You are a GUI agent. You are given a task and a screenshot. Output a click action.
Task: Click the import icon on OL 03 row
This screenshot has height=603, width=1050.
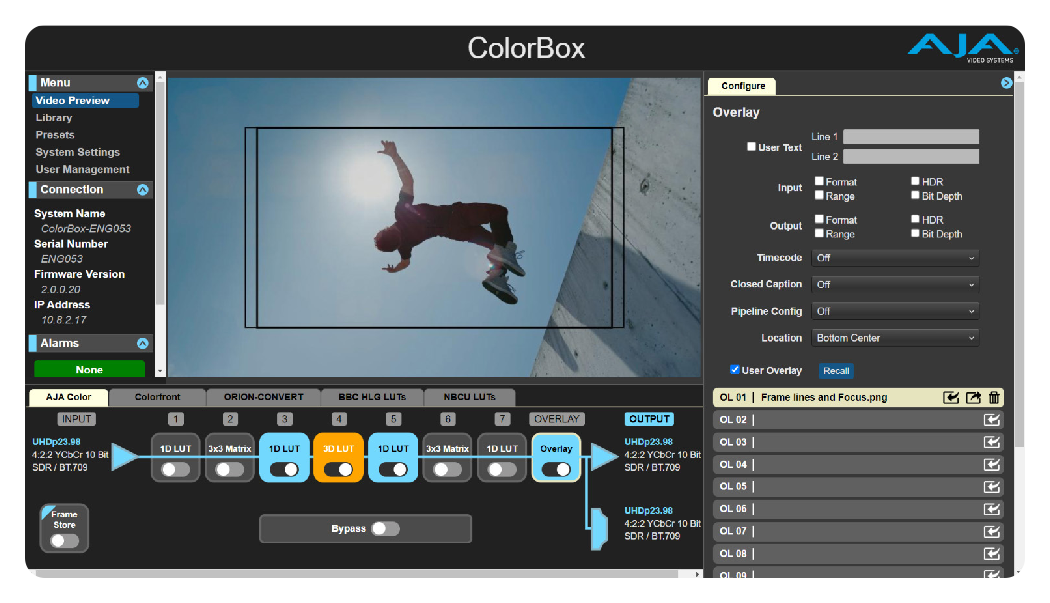992,442
